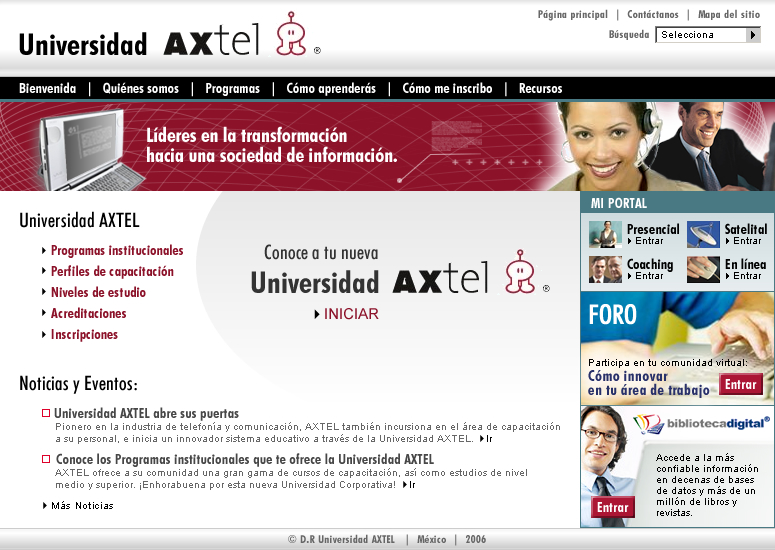The image size is (775, 550).
Task: Click the En línea mouse thumbnail
Action: pos(703,269)
